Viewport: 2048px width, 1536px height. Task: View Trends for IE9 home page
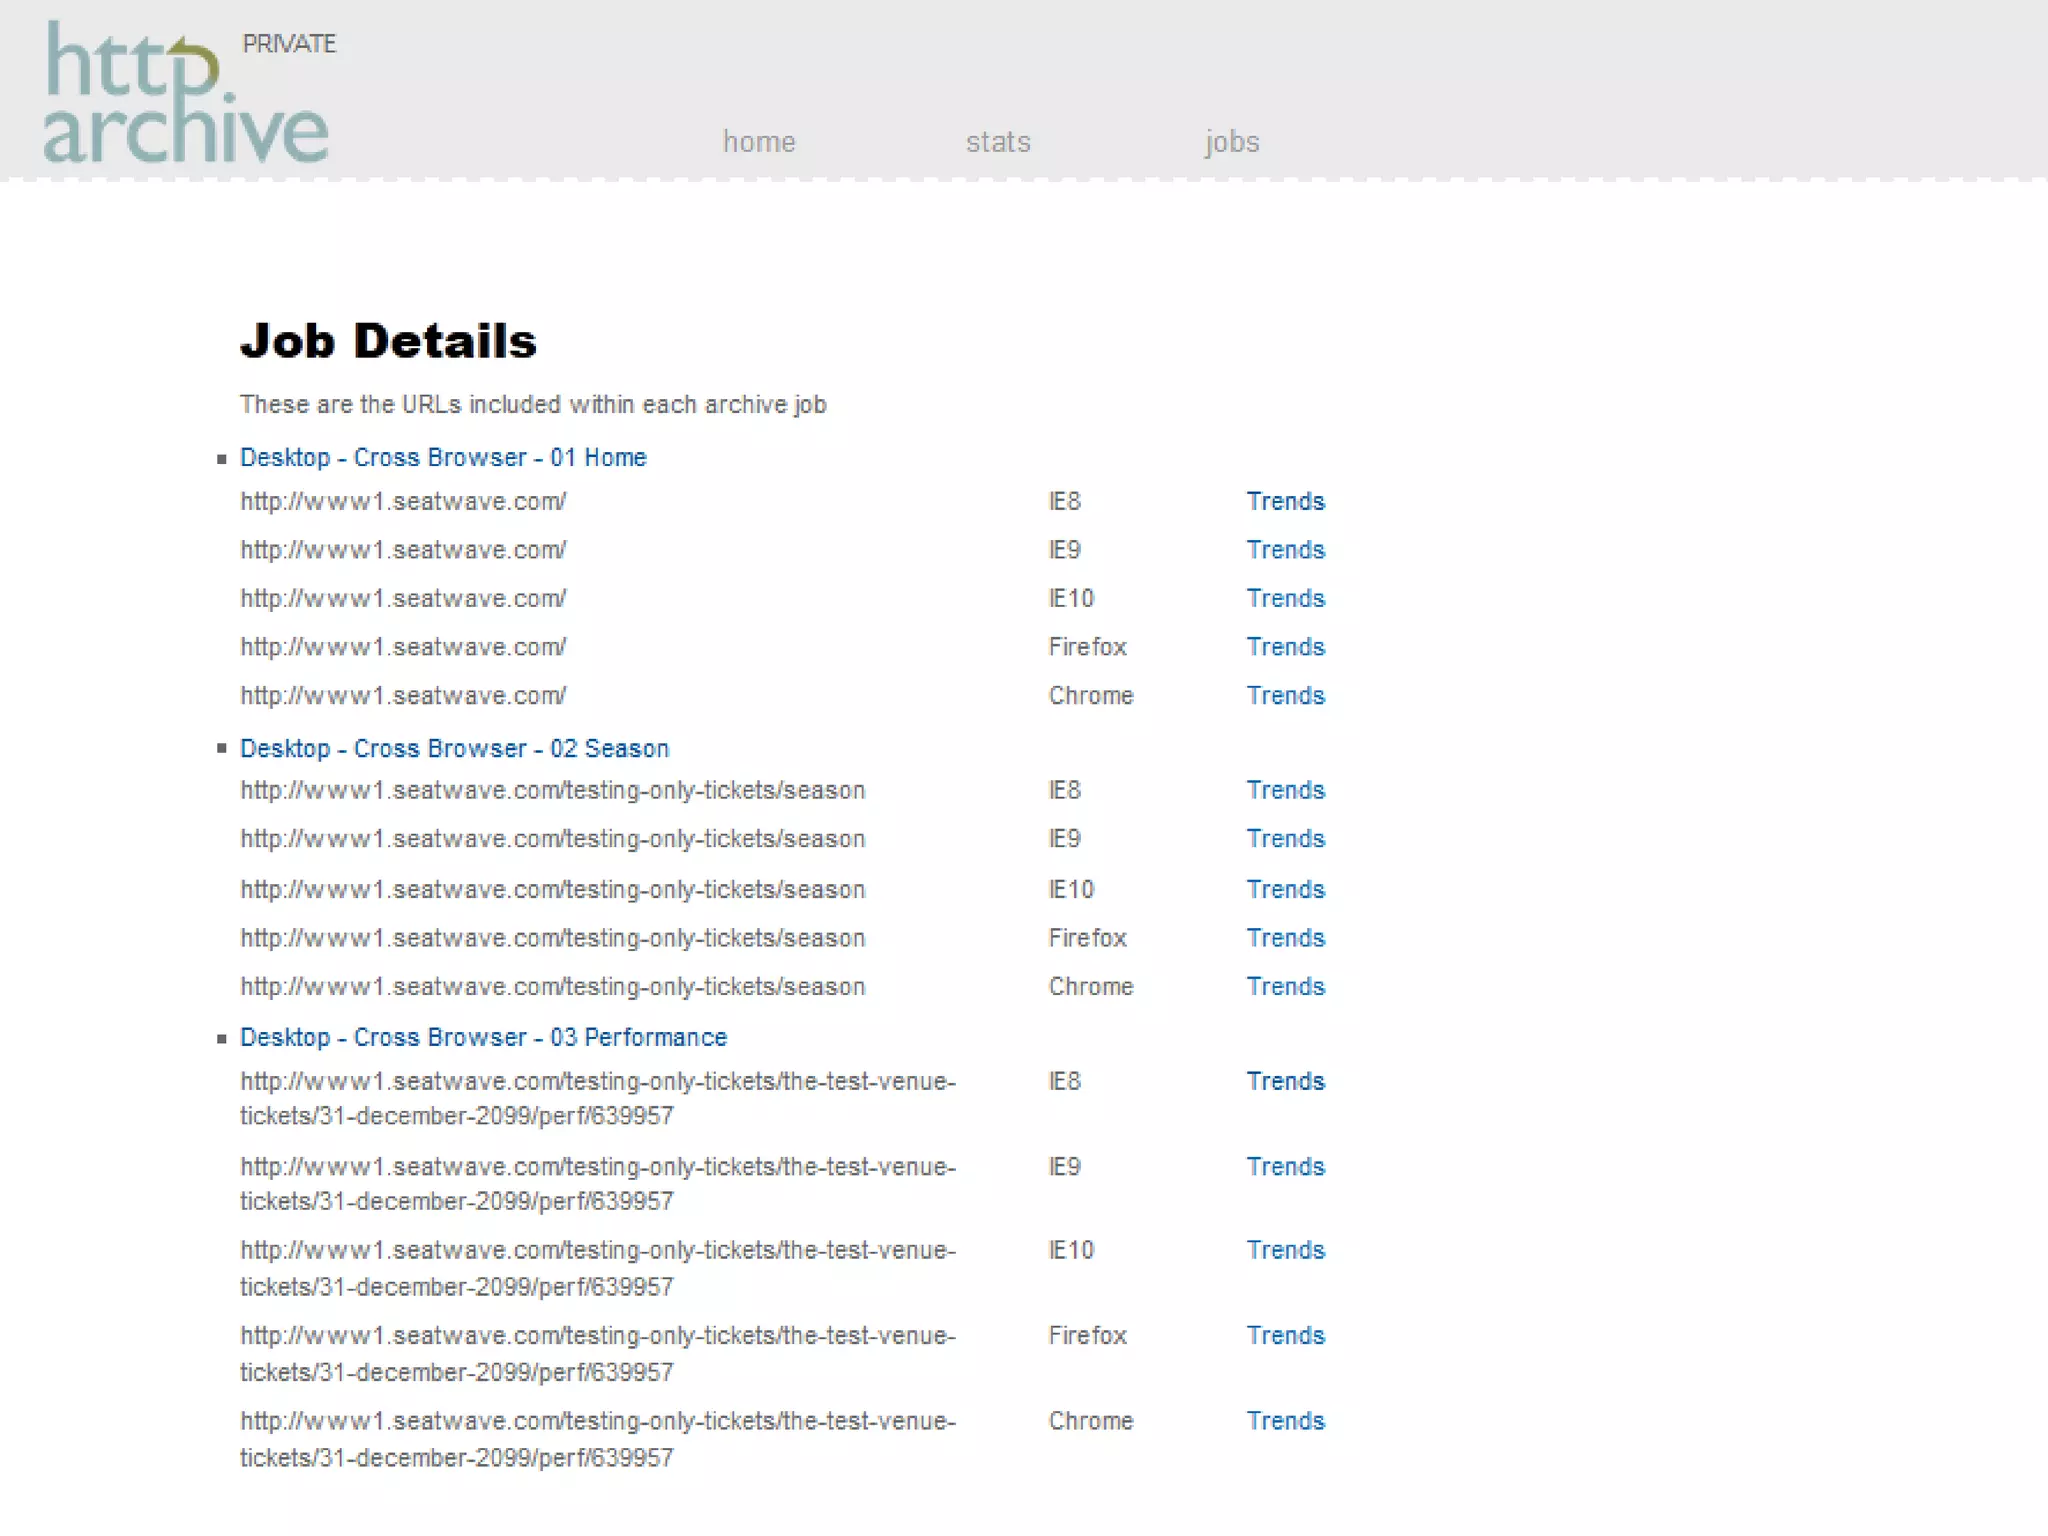click(1285, 550)
